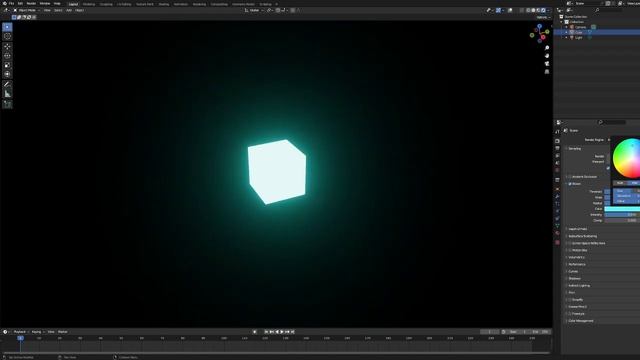Viewport: 640px width, 360px height.
Task: Adjust the Bloom Intensity slider
Action: pyautogui.click(x=622, y=215)
